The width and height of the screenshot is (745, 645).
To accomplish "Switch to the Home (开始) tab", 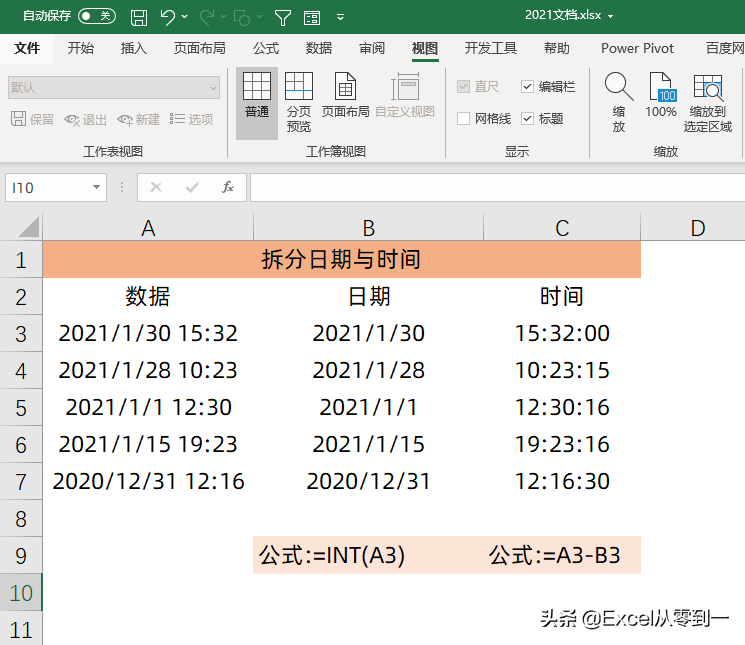I will click(x=80, y=48).
